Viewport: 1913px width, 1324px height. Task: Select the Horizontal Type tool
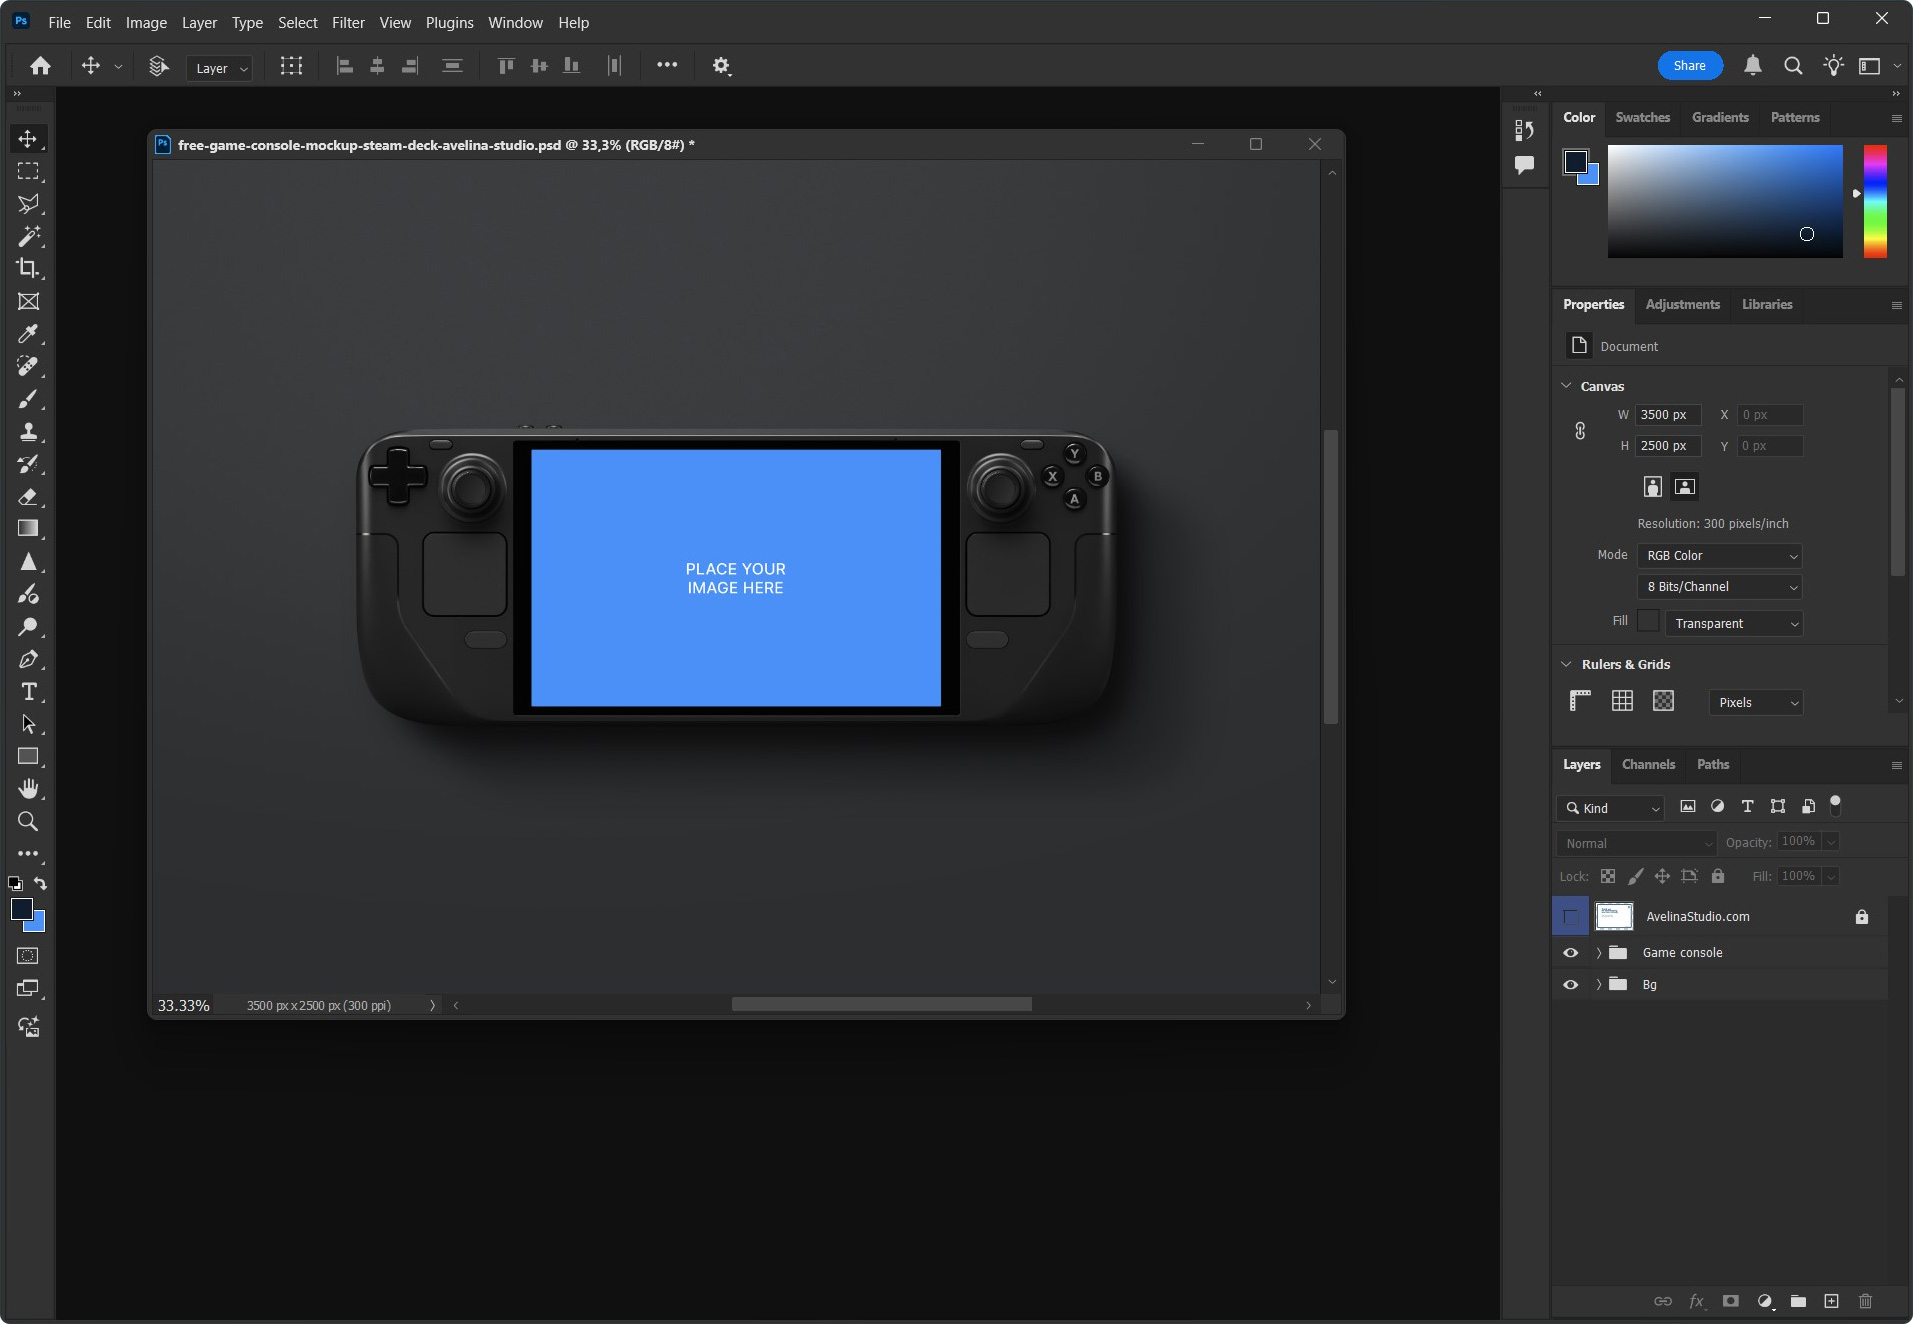[x=28, y=692]
